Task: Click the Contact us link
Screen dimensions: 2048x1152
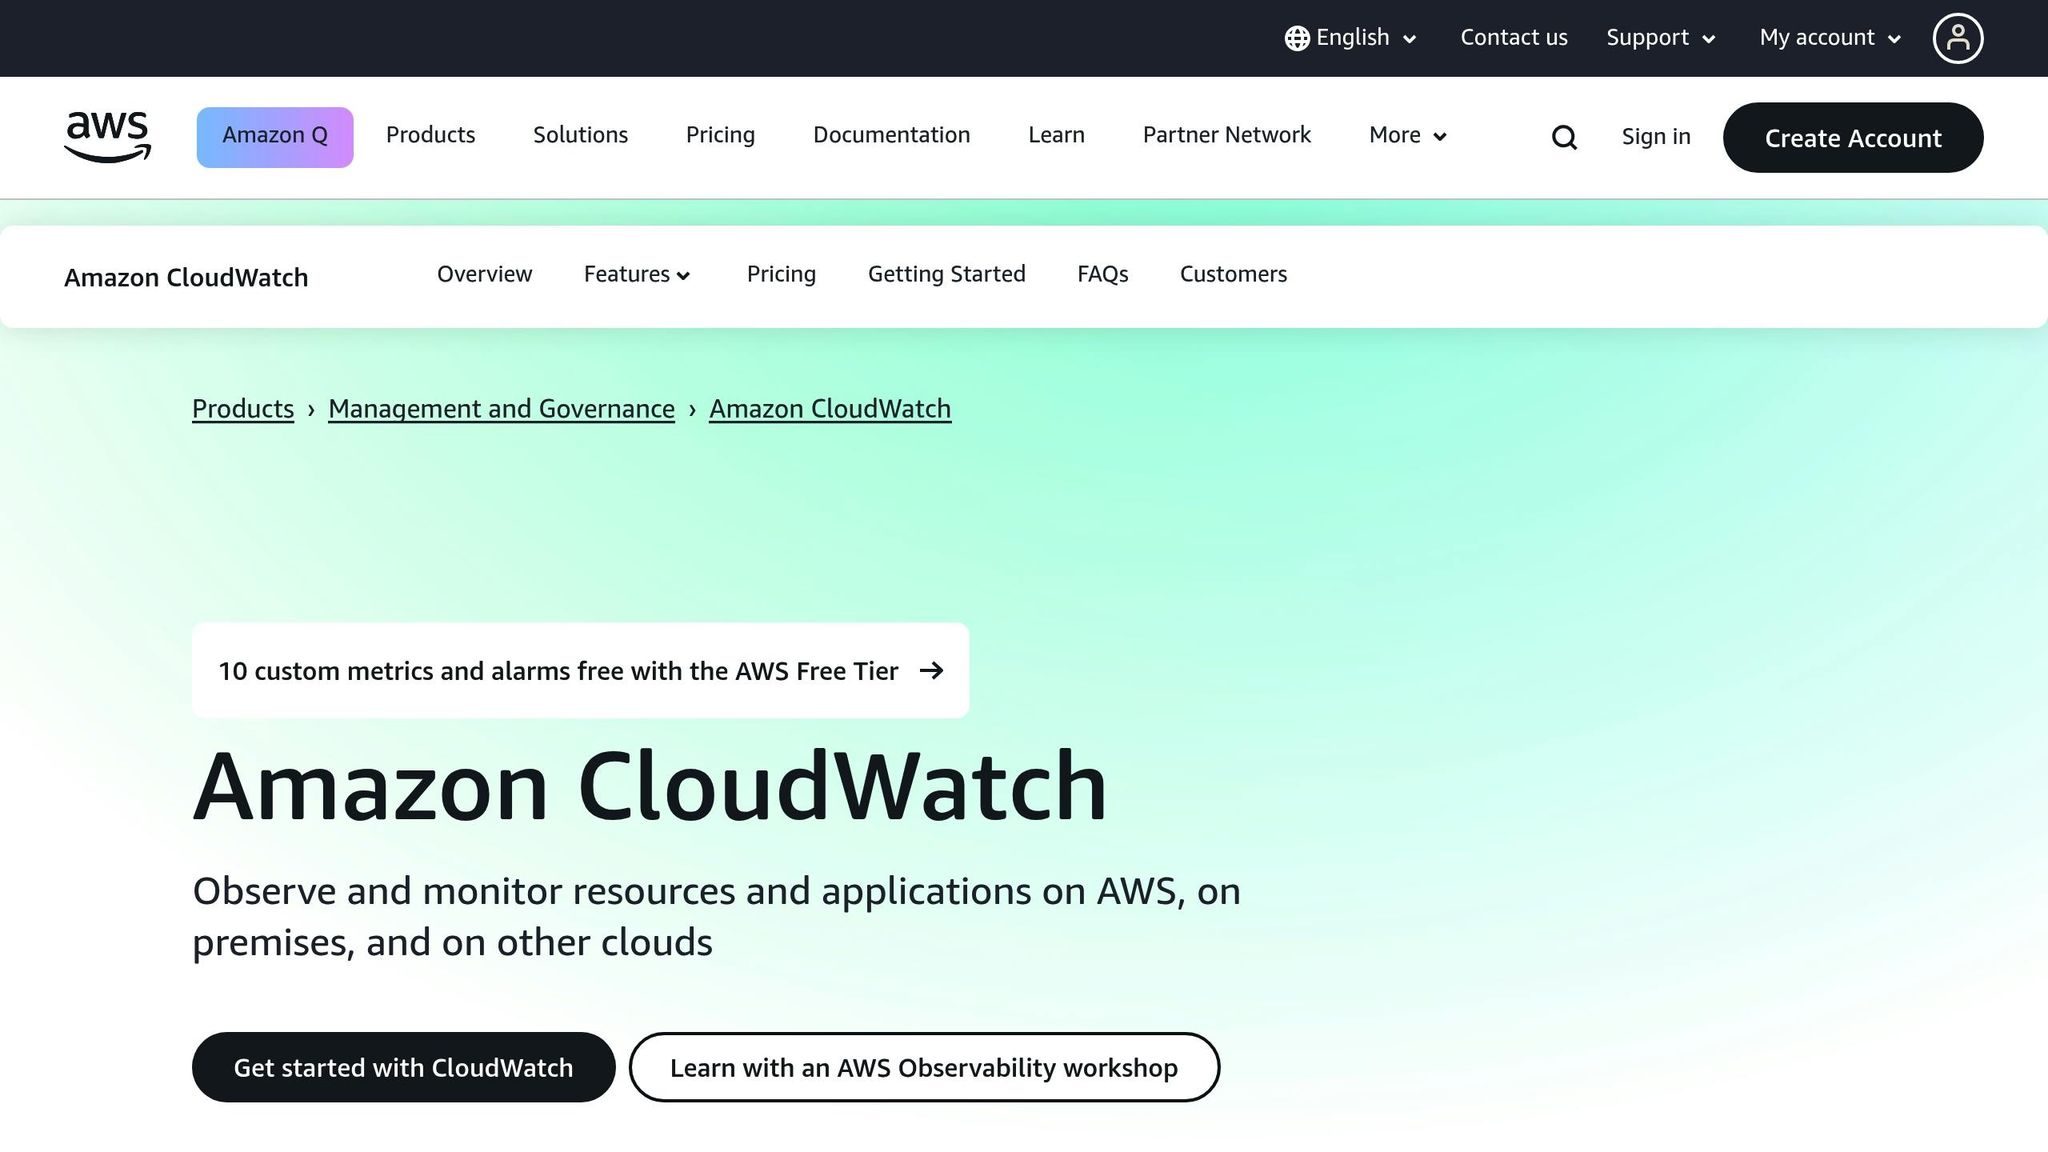Action: point(1513,38)
